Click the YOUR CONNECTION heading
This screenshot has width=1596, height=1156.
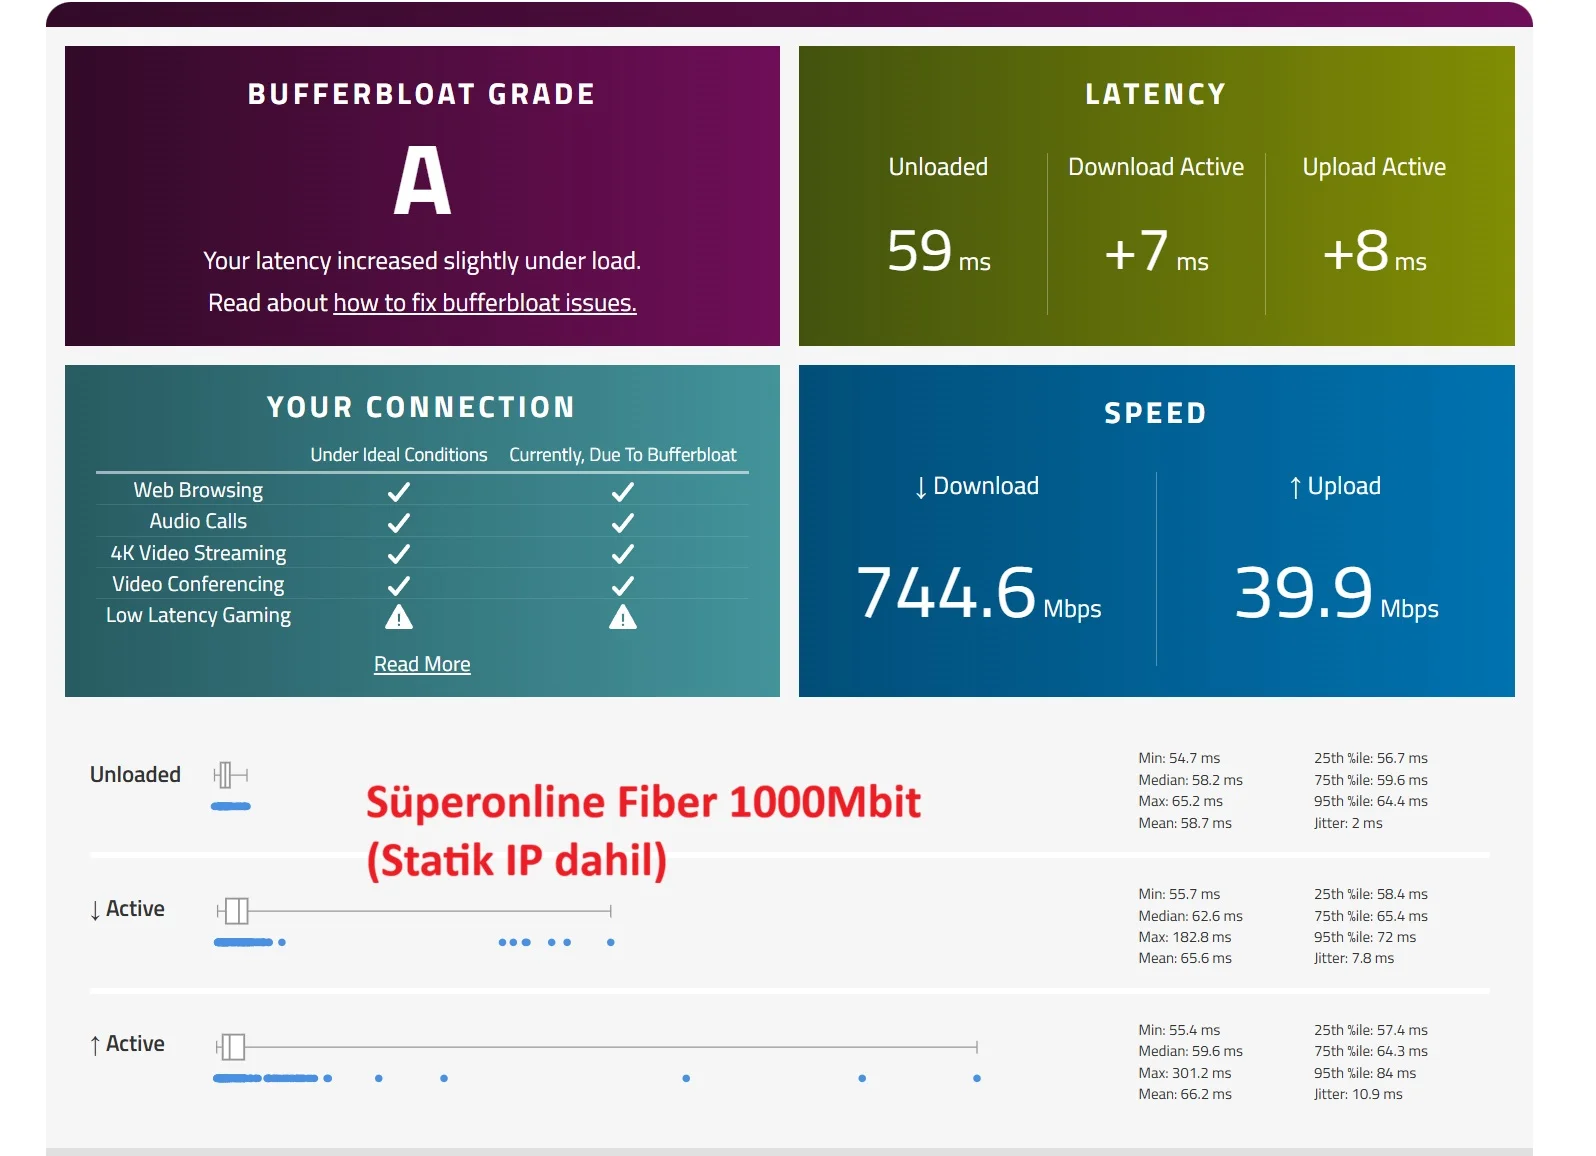[422, 407]
